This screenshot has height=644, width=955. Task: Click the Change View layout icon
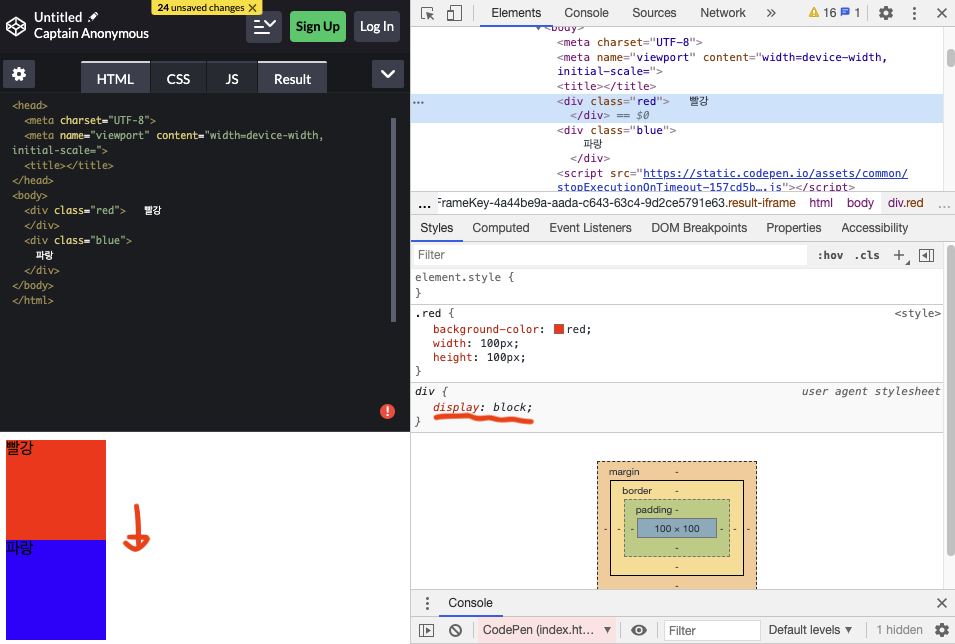click(264, 26)
